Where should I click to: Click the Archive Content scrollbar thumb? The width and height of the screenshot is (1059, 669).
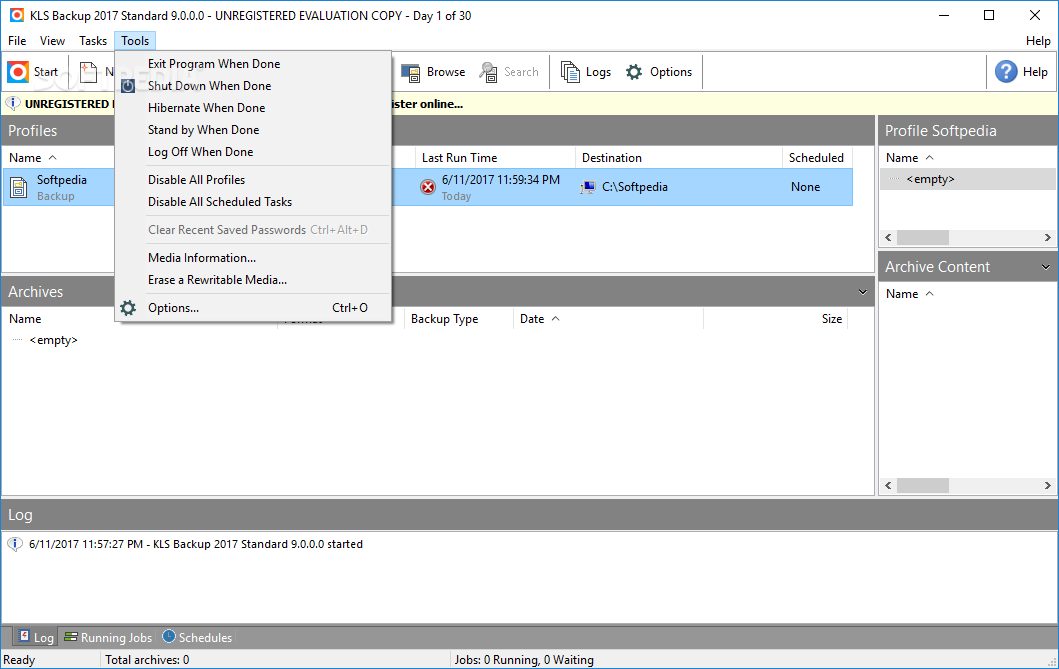[x=923, y=485]
